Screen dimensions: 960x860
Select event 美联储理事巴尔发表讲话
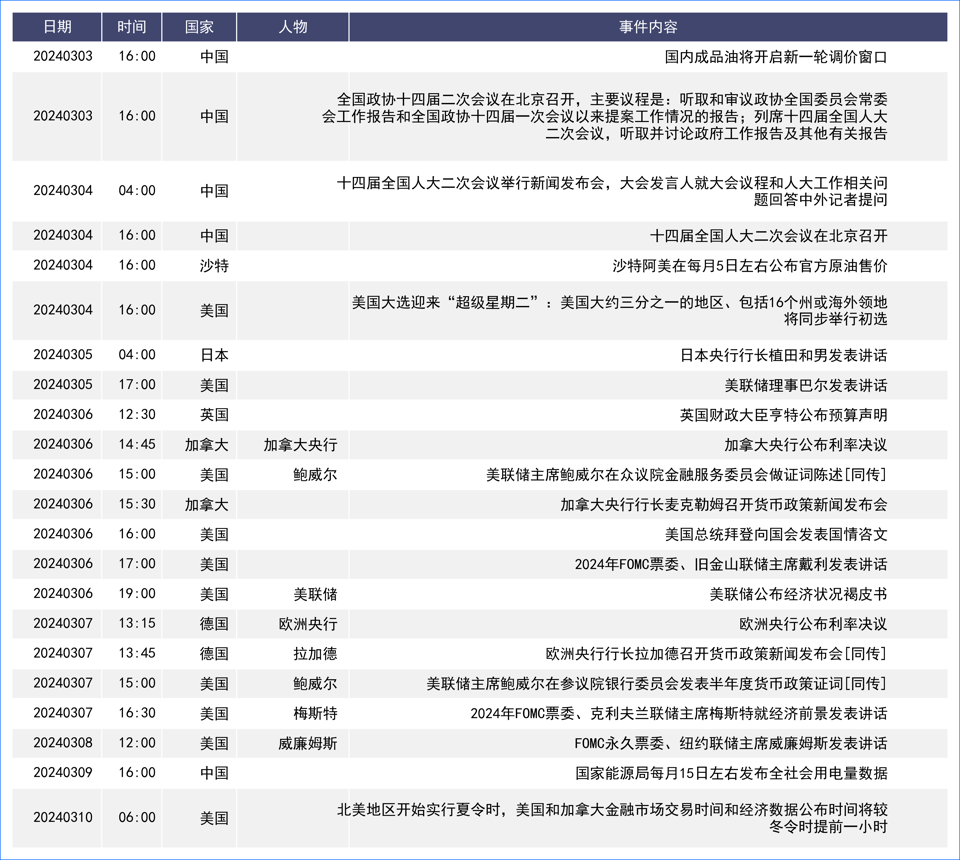(x=806, y=385)
